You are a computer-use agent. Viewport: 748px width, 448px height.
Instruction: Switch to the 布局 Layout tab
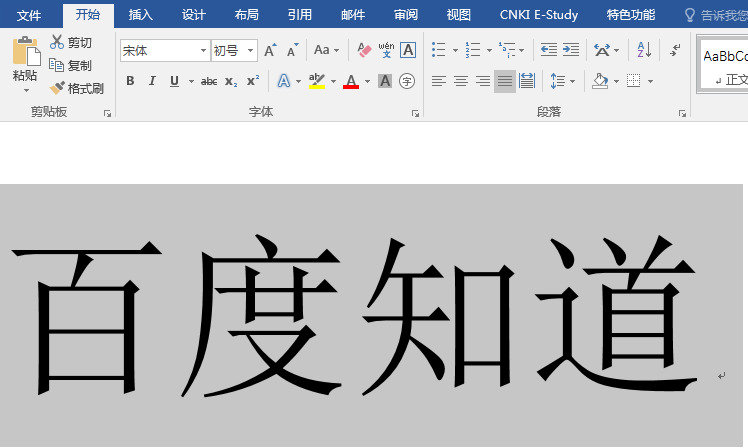[247, 15]
